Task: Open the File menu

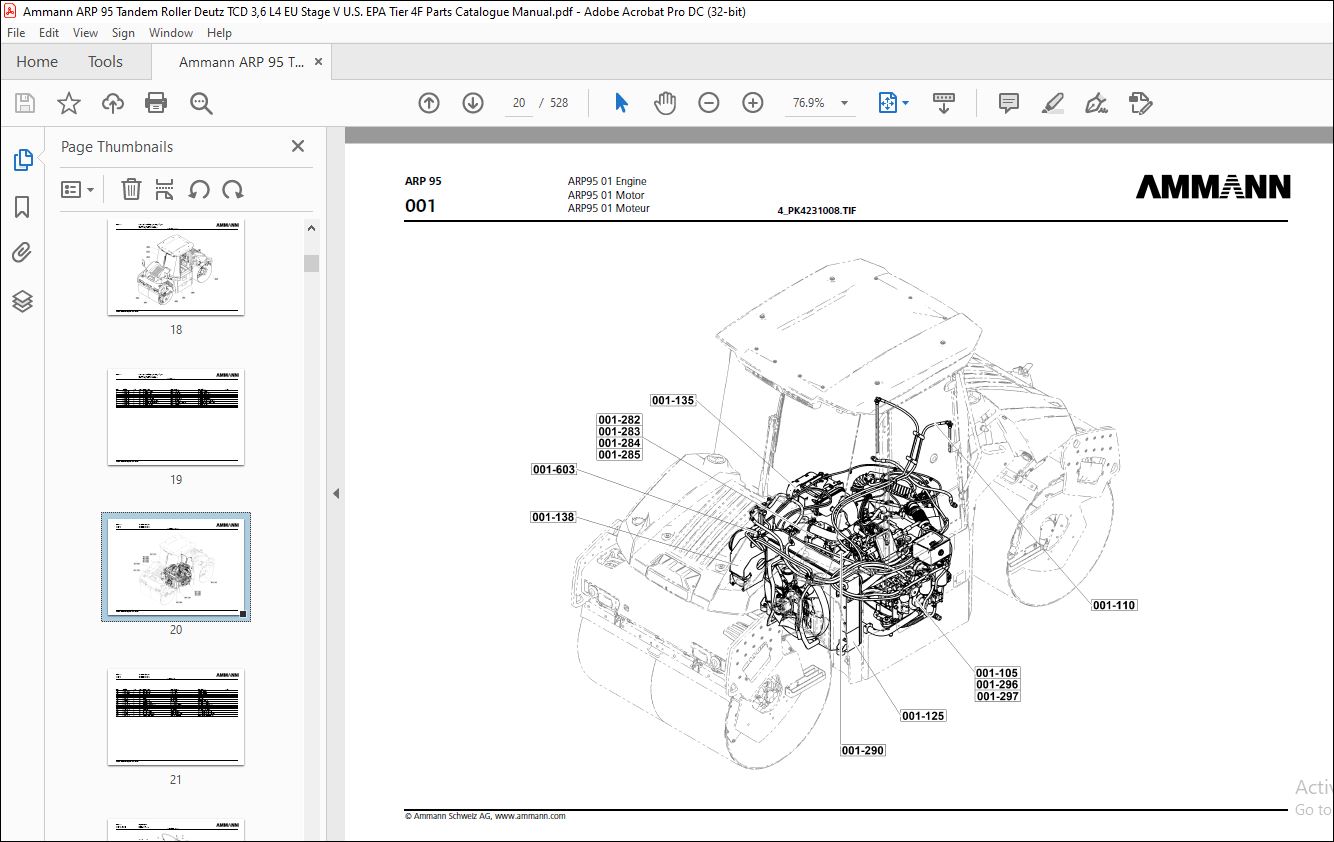Action: click(x=16, y=33)
